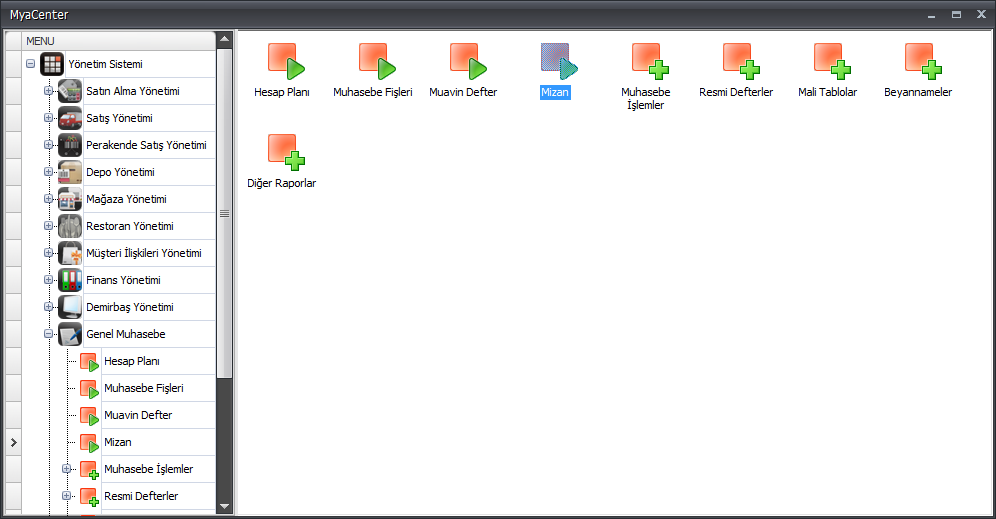The height and width of the screenshot is (519, 996).
Task: Select Yönetim Sistemi label in tree
Action: 105,64
